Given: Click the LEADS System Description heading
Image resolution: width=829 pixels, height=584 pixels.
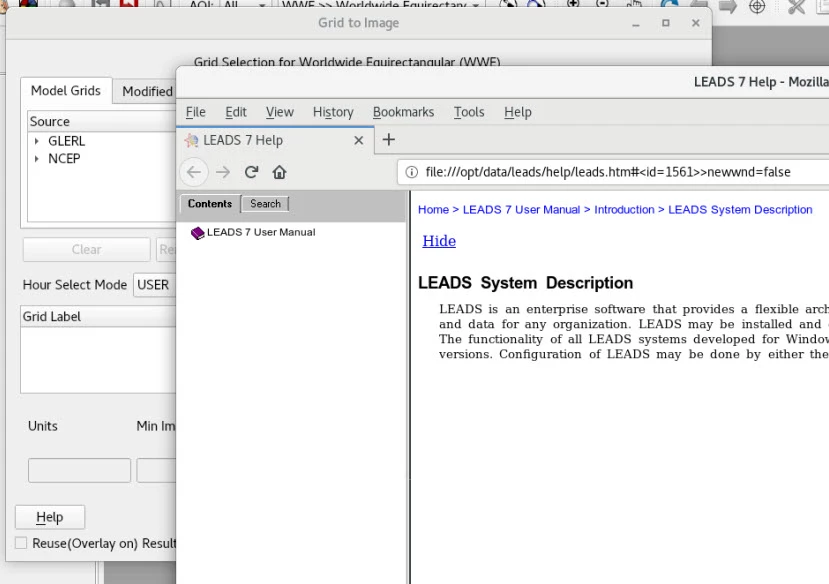Looking at the screenshot, I should pyautogui.click(x=526, y=283).
